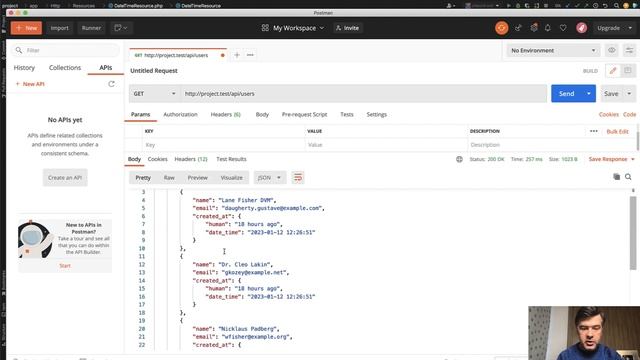The image size is (640, 360).
Task: Click the environment quick look eye icon
Action: 611,50
